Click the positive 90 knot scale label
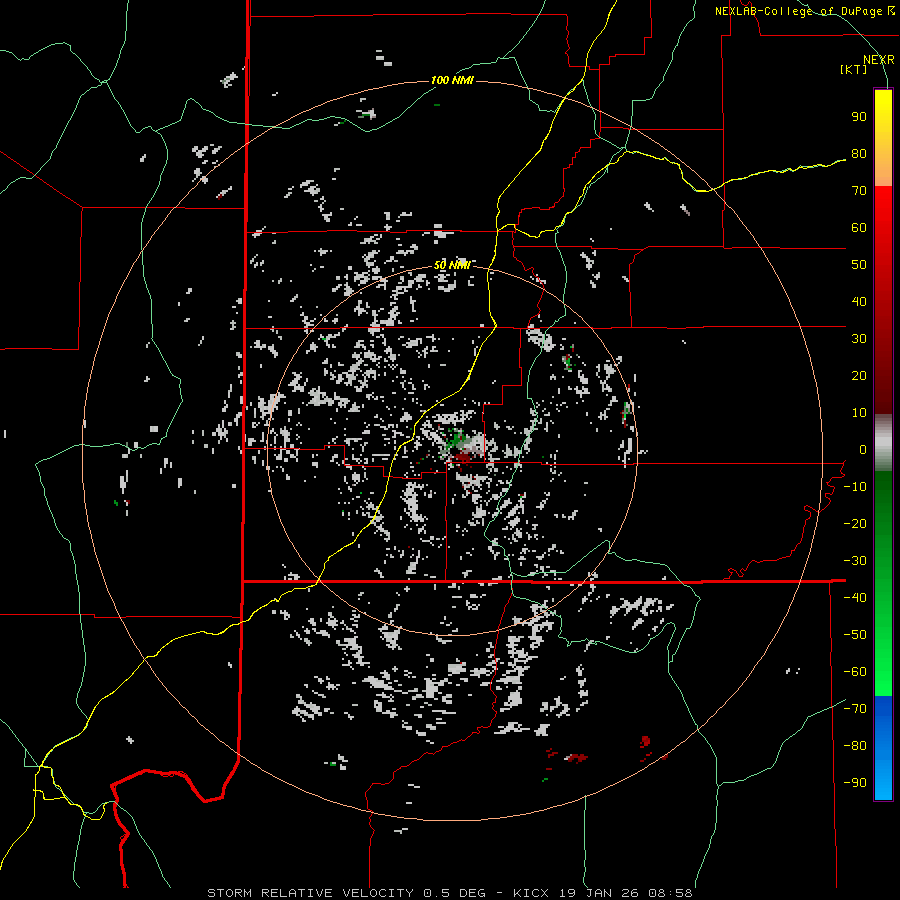Image resolution: width=900 pixels, height=900 pixels. click(x=859, y=117)
